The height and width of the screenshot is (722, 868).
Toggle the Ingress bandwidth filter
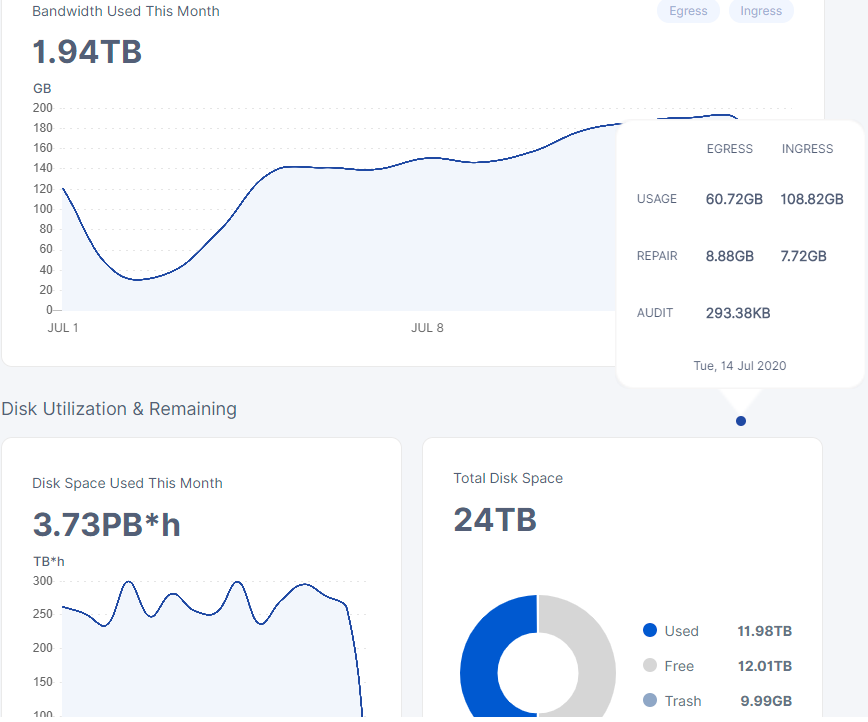[x=761, y=11]
